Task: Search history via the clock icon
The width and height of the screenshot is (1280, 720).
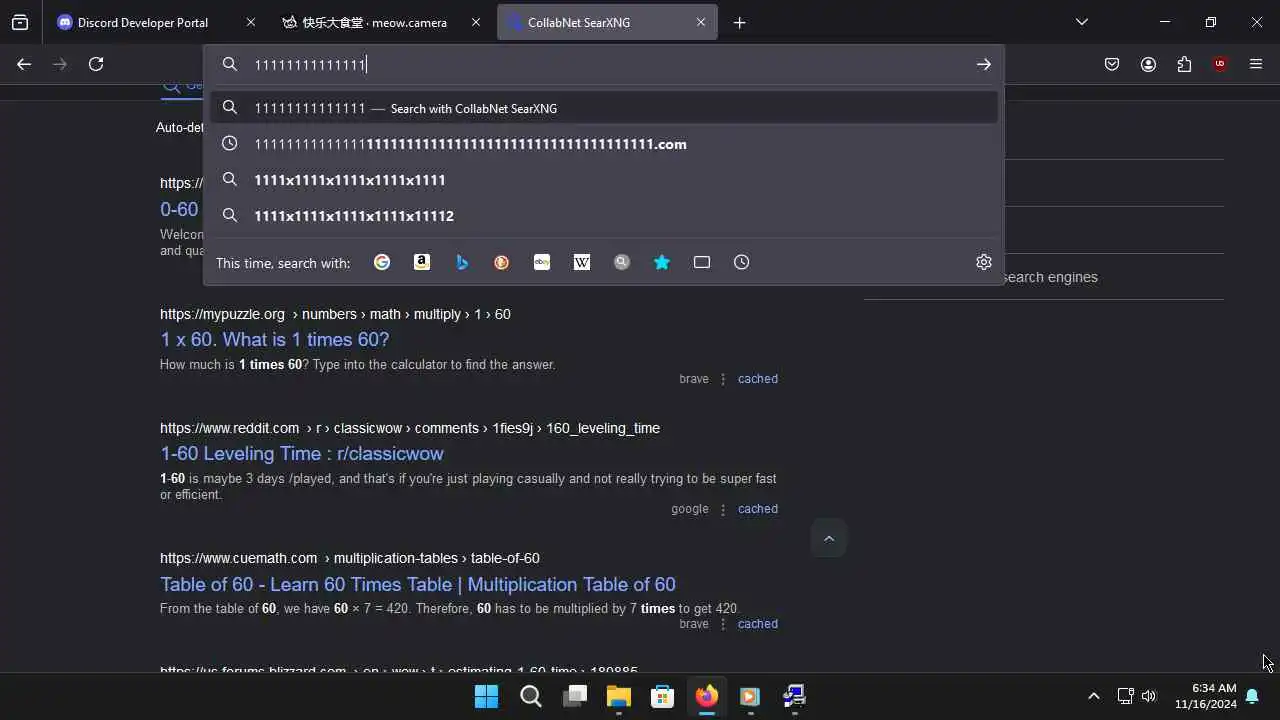Action: tap(742, 262)
